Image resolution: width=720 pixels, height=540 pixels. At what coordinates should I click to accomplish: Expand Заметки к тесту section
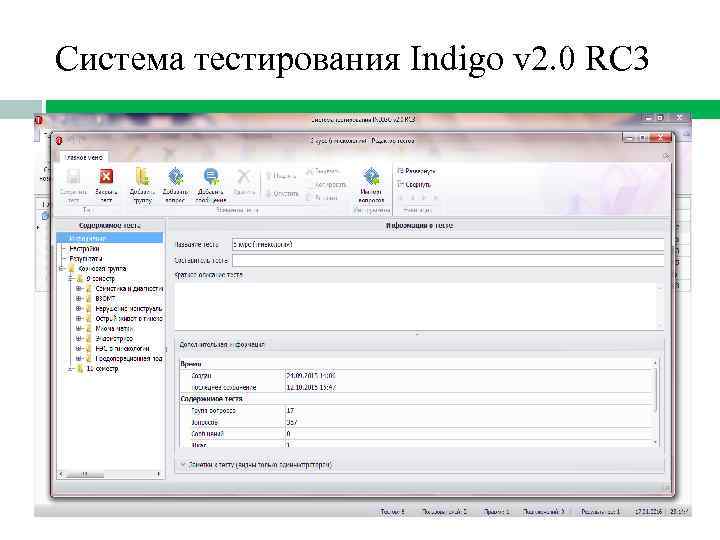pyautogui.click(x=183, y=464)
